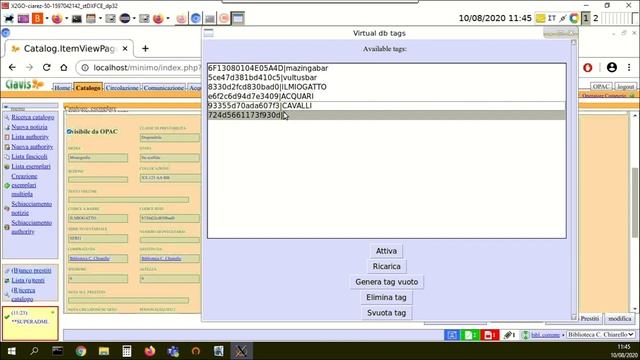Click the OPAC button
The image size is (640, 360).
(x=601, y=87)
